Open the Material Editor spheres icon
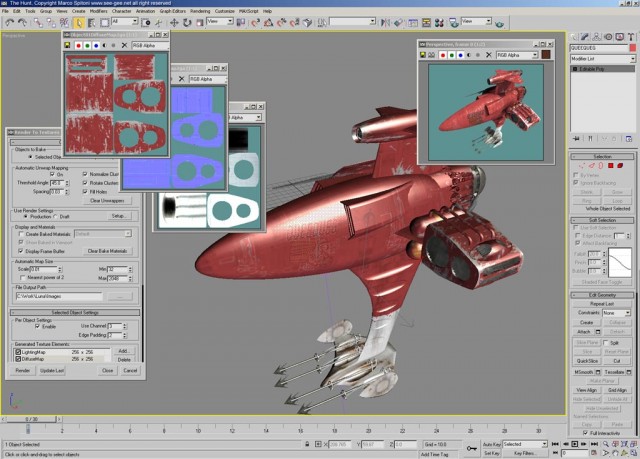The width and height of the screenshot is (640, 459). [x=439, y=22]
